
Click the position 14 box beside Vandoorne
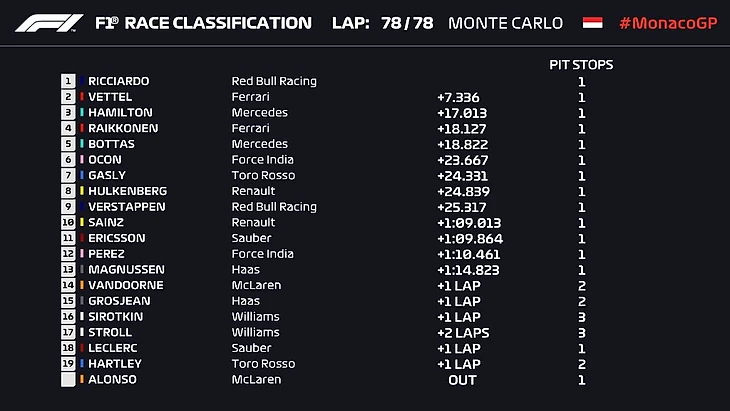(x=68, y=286)
